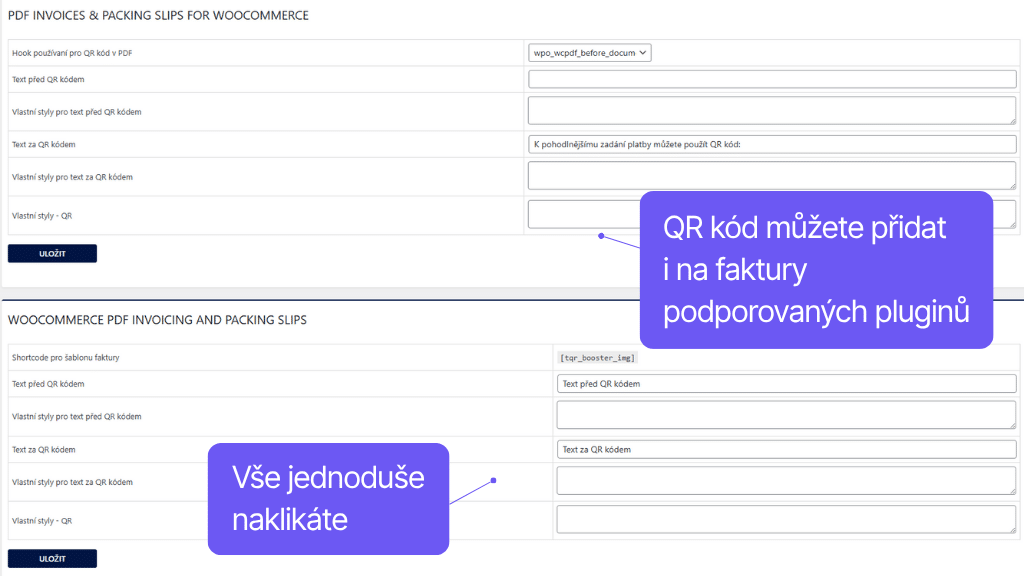Image resolution: width=1024 pixels, height=576 pixels.
Task: Click the field containing 'K pohodlnějšímu zadání platby'
Action: (771, 144)
